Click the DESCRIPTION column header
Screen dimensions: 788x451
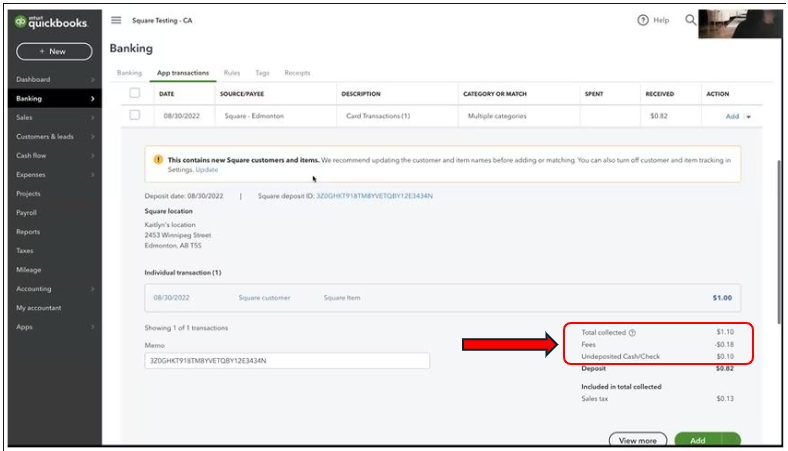tap(361, 94)
